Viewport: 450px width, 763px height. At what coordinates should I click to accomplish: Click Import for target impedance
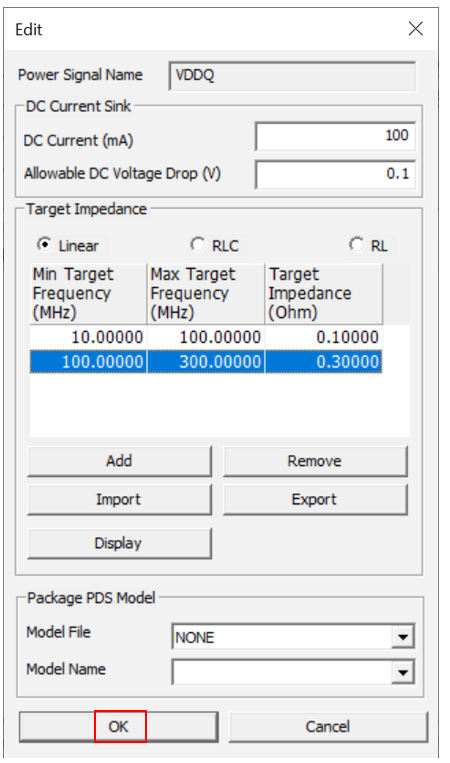pos(119,500)
